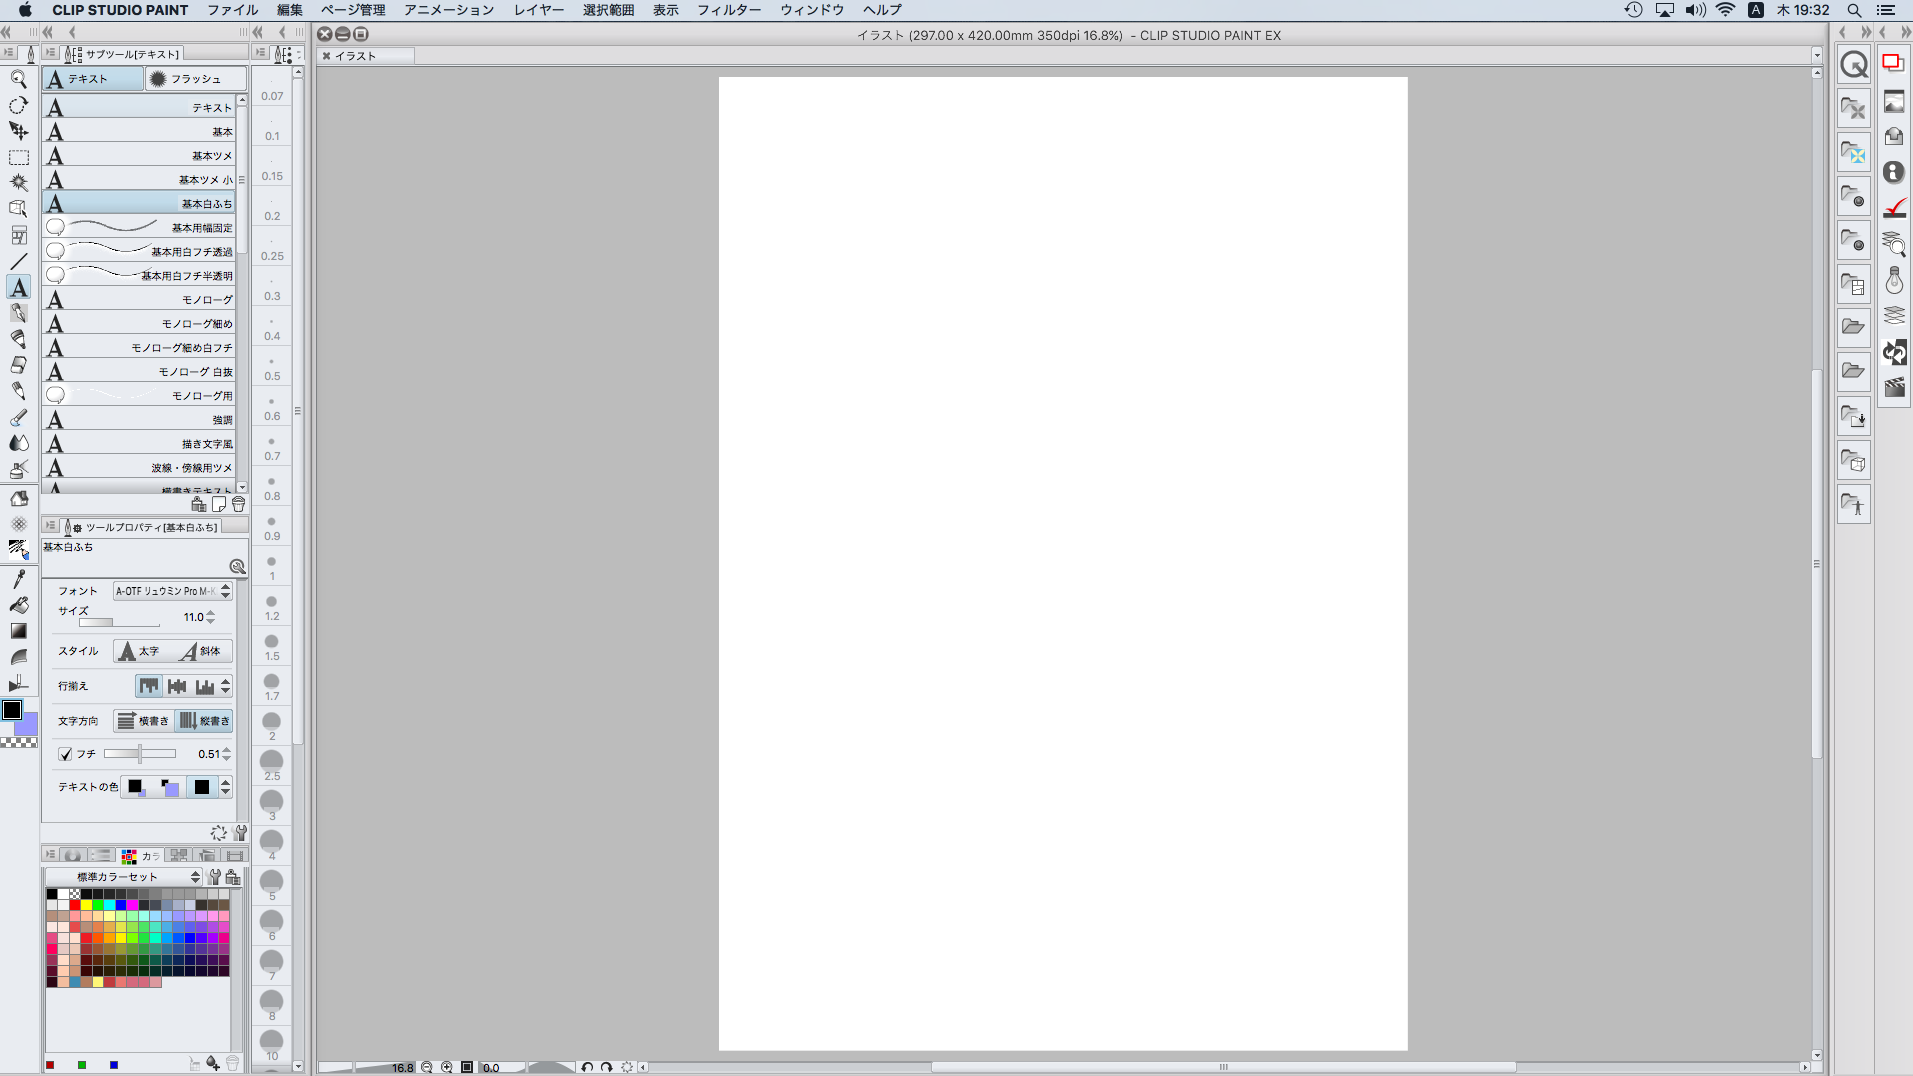Open macOS Spotlight search

tap(1854, 10)
